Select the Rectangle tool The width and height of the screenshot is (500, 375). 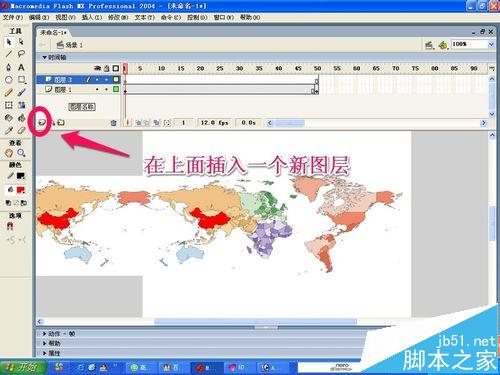[21, 80]
